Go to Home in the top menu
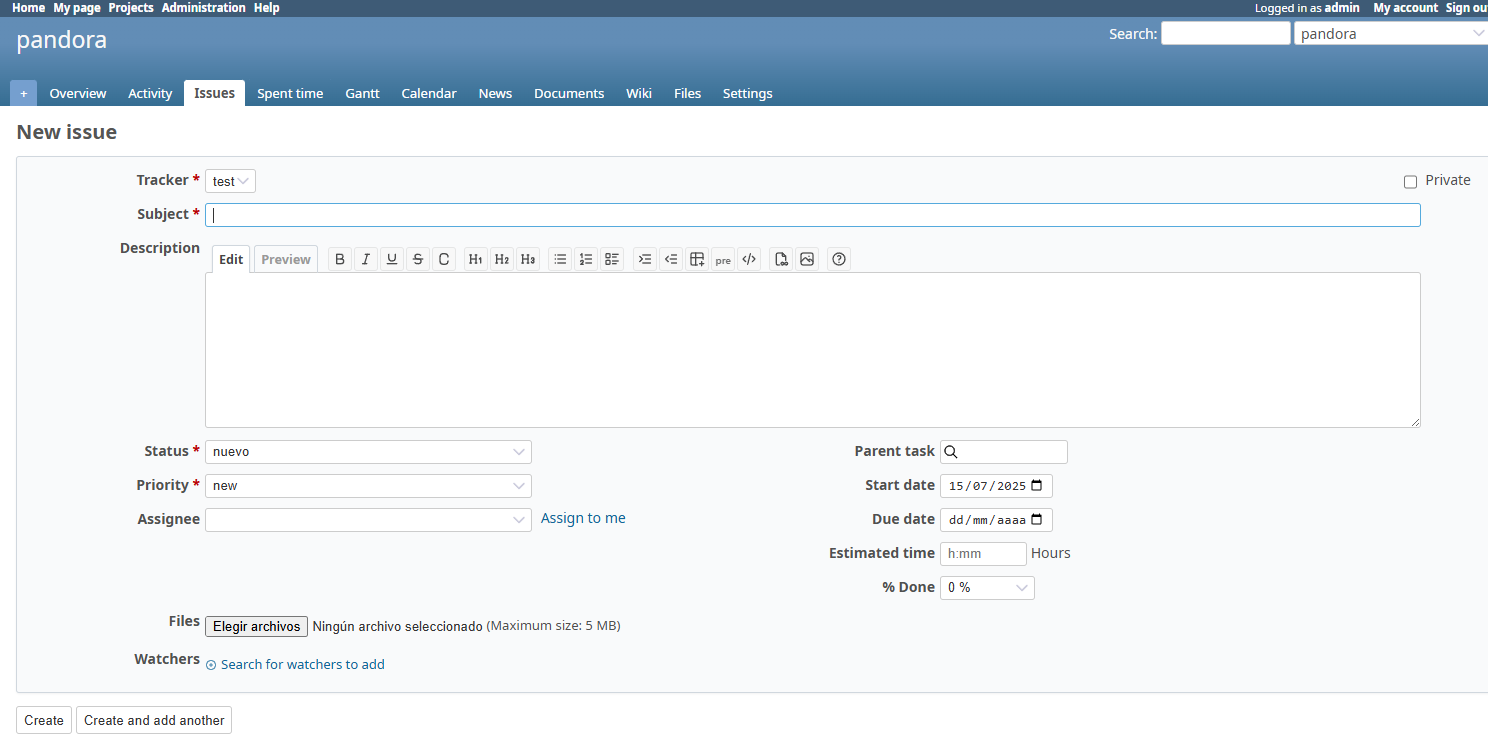This screenshot has height=749, width=1488. [28, 7]
